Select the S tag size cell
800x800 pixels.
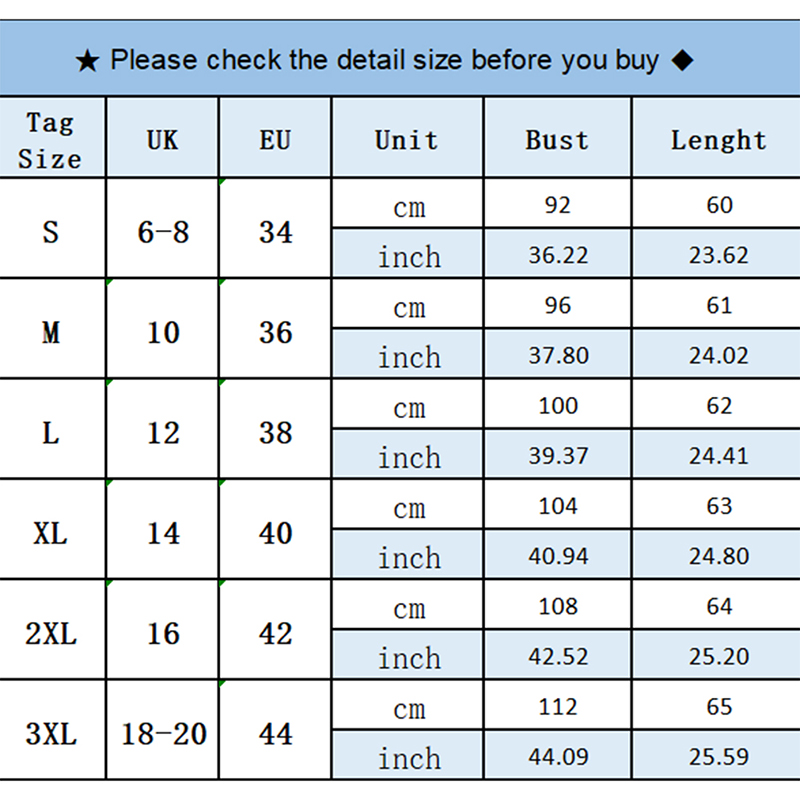(51, 232)
